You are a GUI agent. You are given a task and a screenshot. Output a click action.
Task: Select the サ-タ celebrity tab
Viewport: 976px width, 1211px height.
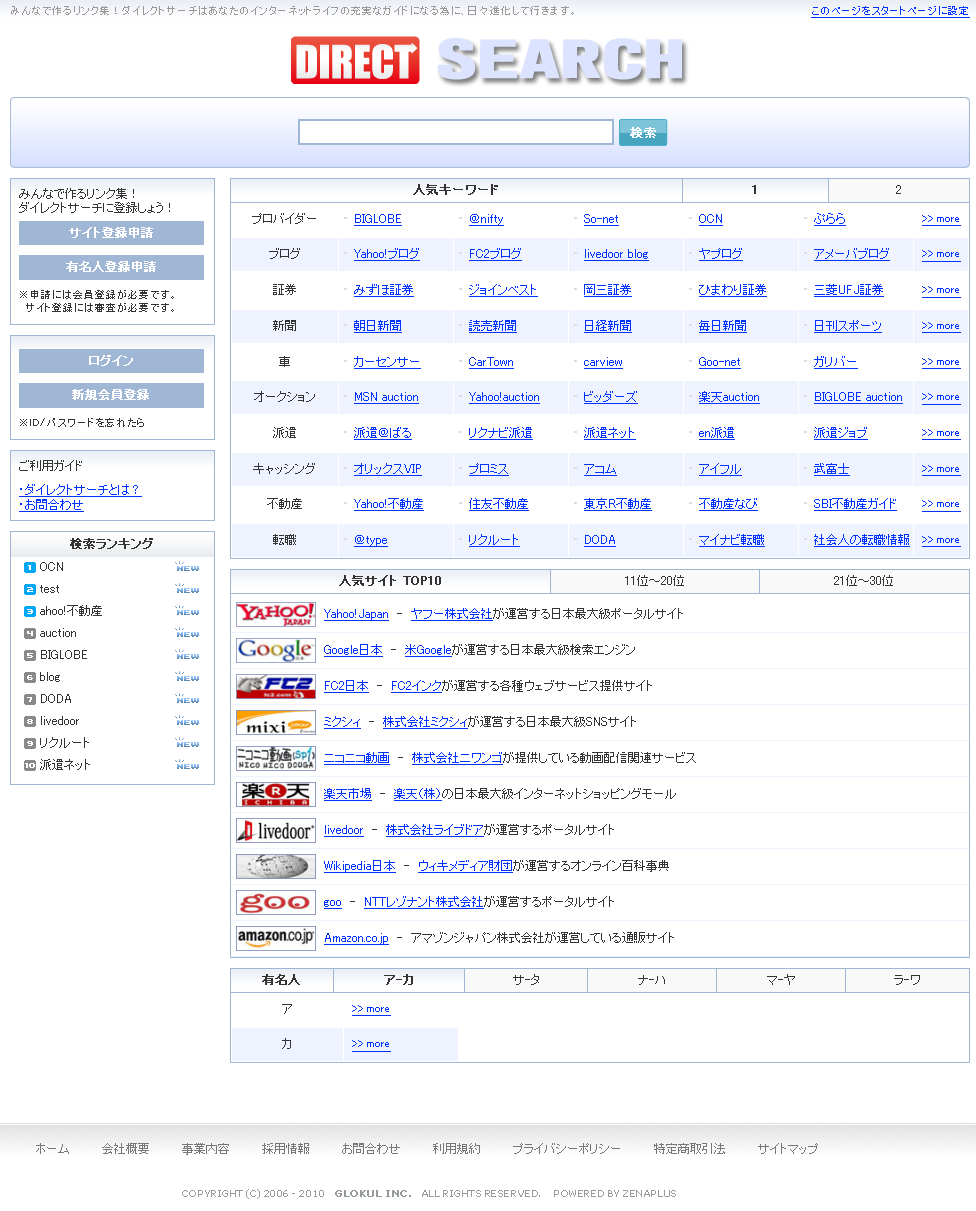[x=526, y=980]
